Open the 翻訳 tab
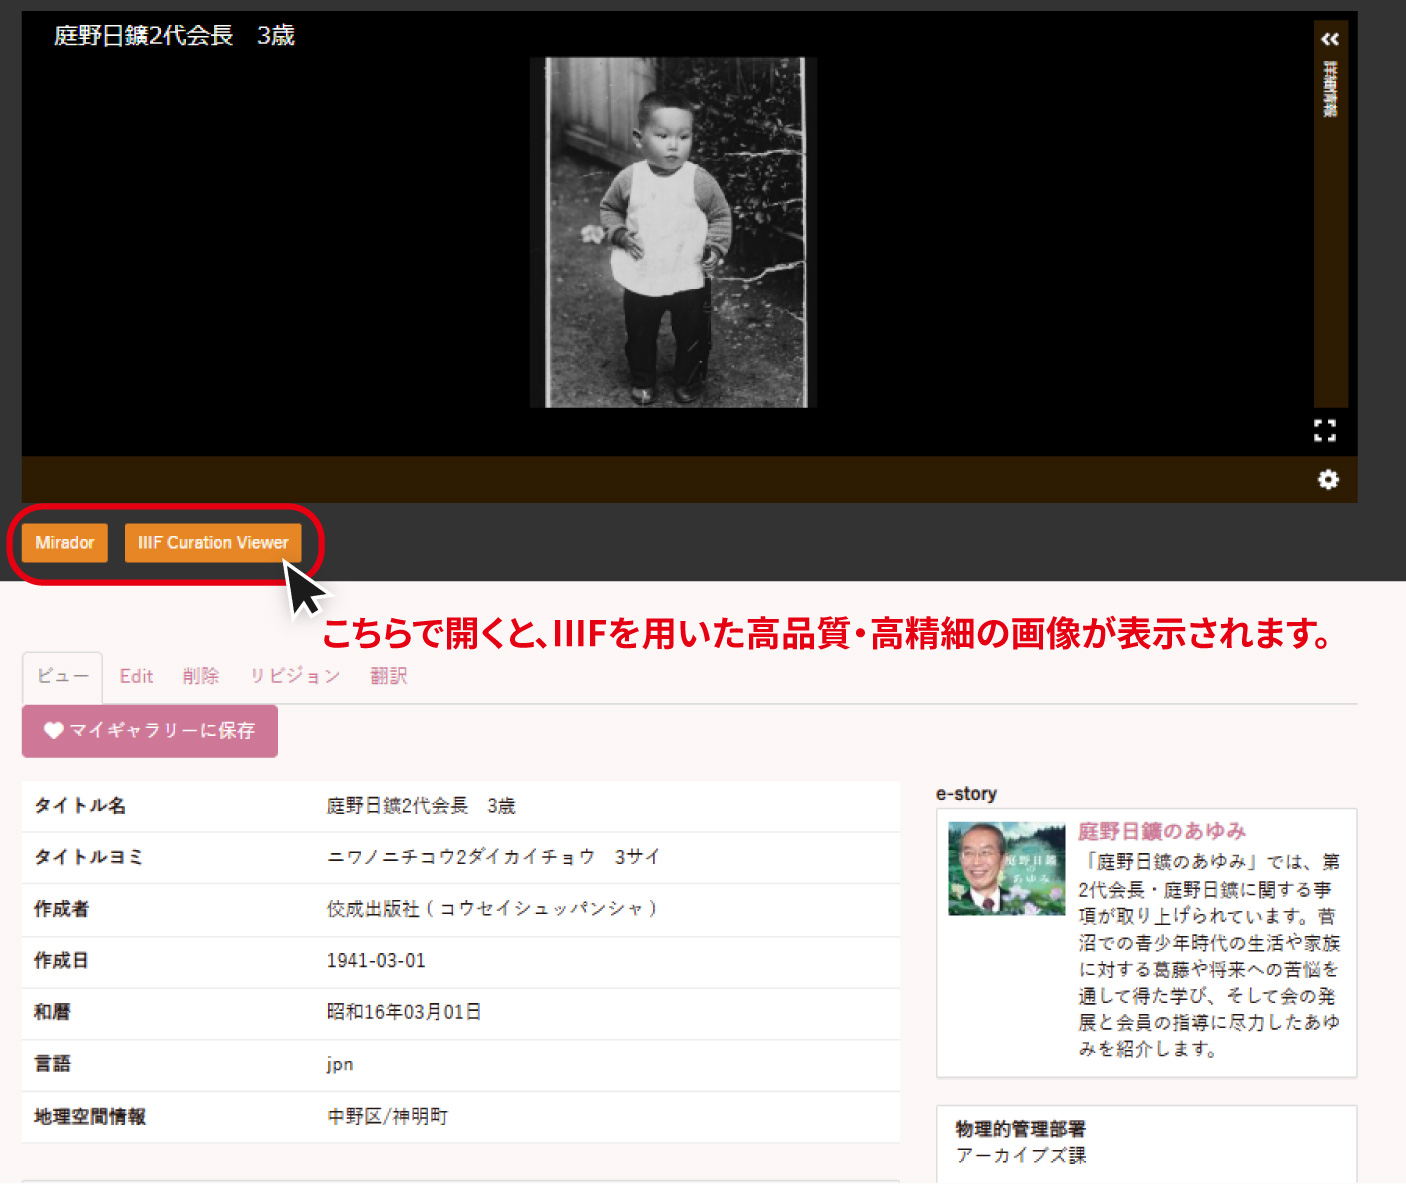The height and width of the screenshot is (1184, 1406). point(388,677)
